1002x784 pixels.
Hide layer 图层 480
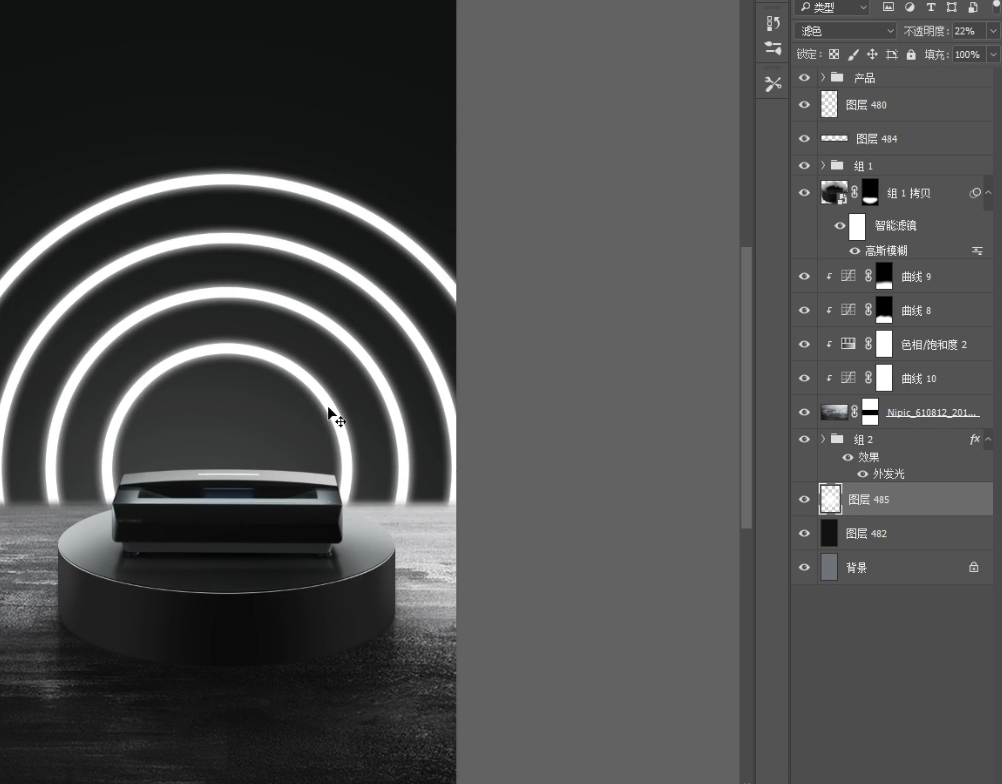pos(805,104)
